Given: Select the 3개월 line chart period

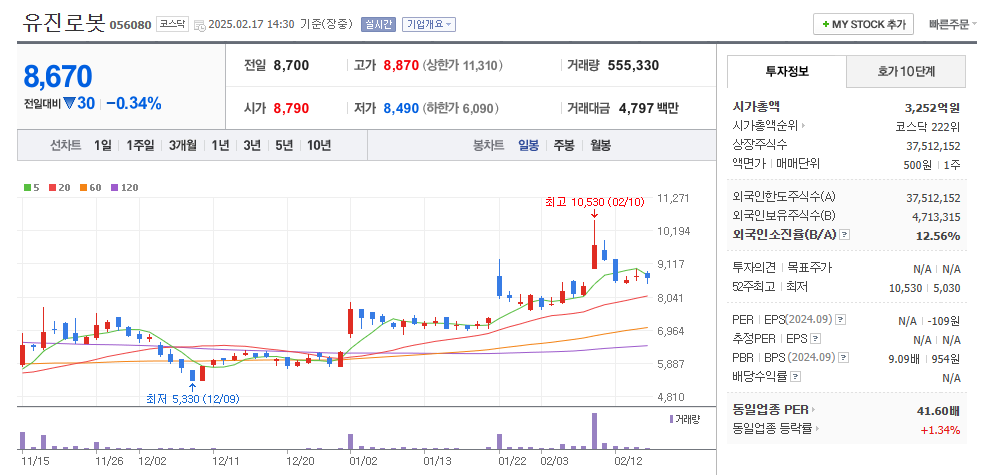Looking at the screenshot, I should (x=183, y=145).
